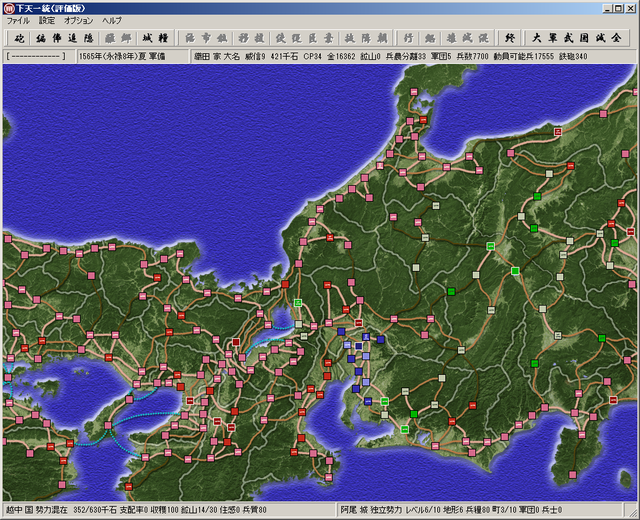Open the 大 (daimyo list) toolbar icon
This screenshot has height=520, width=640.
pyautogui.click(x=537, y=38)
